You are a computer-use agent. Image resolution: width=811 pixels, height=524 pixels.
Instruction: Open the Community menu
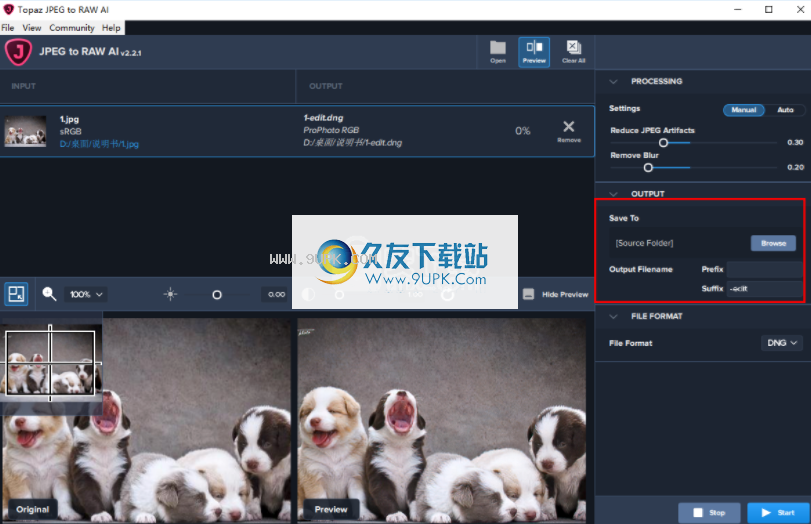72,28
